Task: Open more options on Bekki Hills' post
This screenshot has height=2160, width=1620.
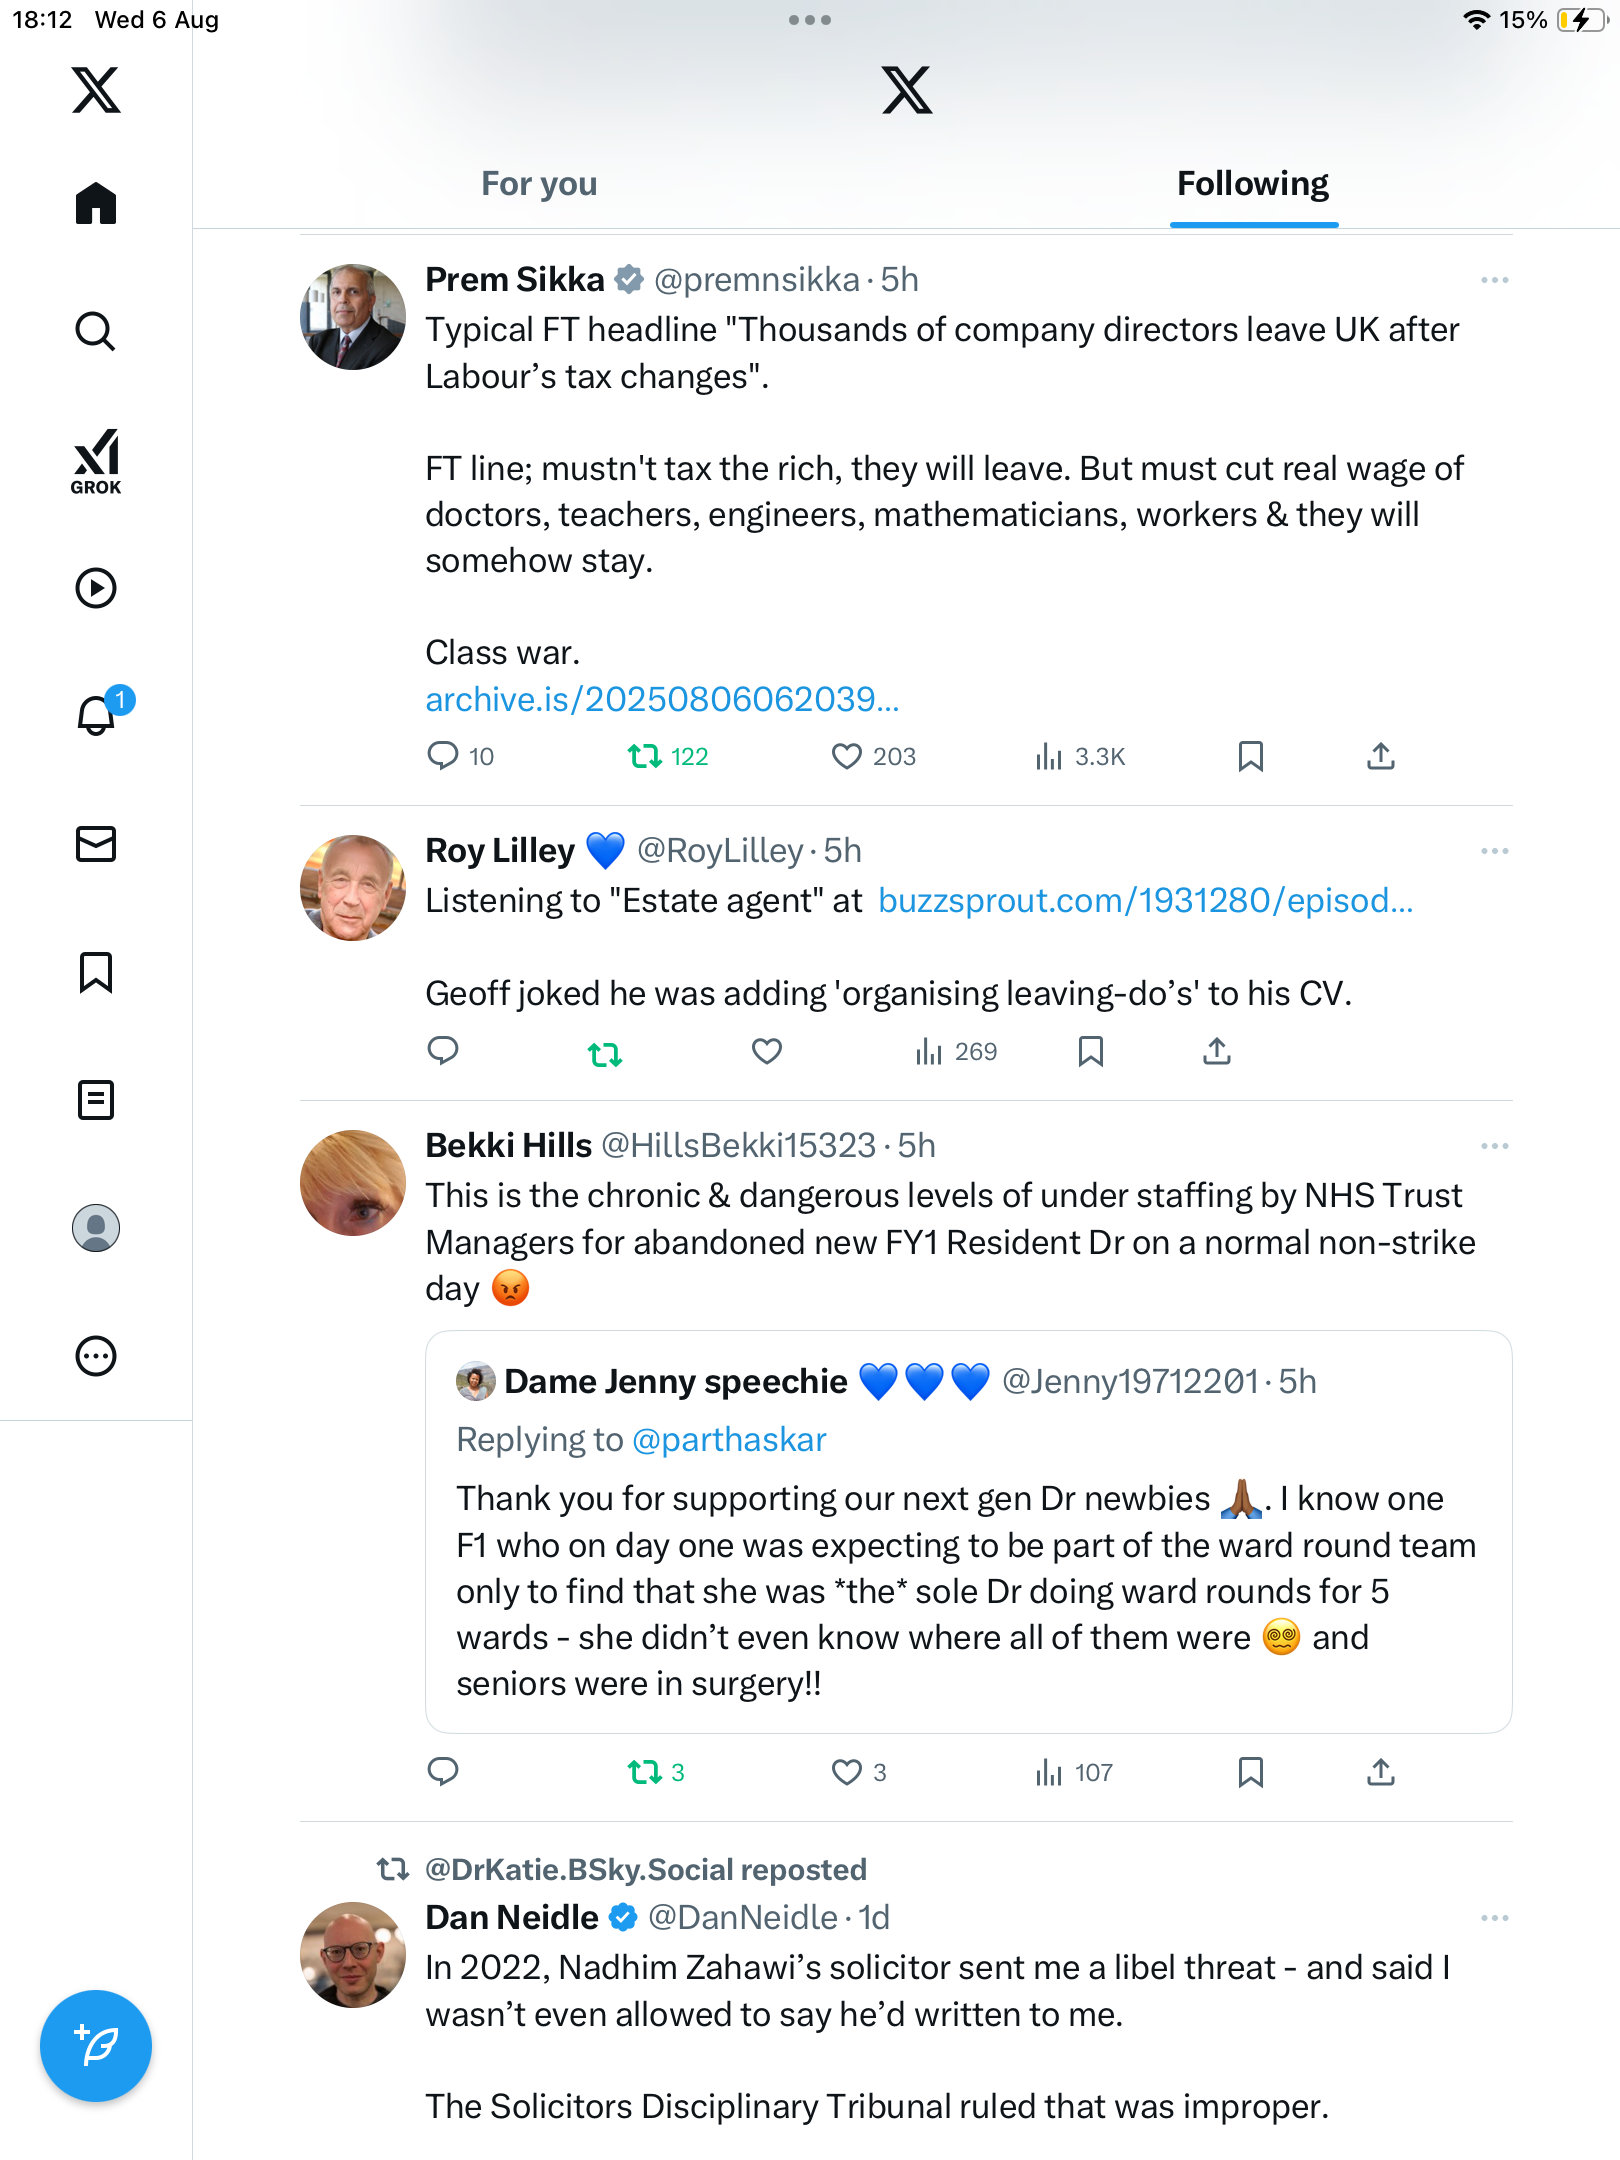Action: pyautogui.click(x=1494, y=1146)
